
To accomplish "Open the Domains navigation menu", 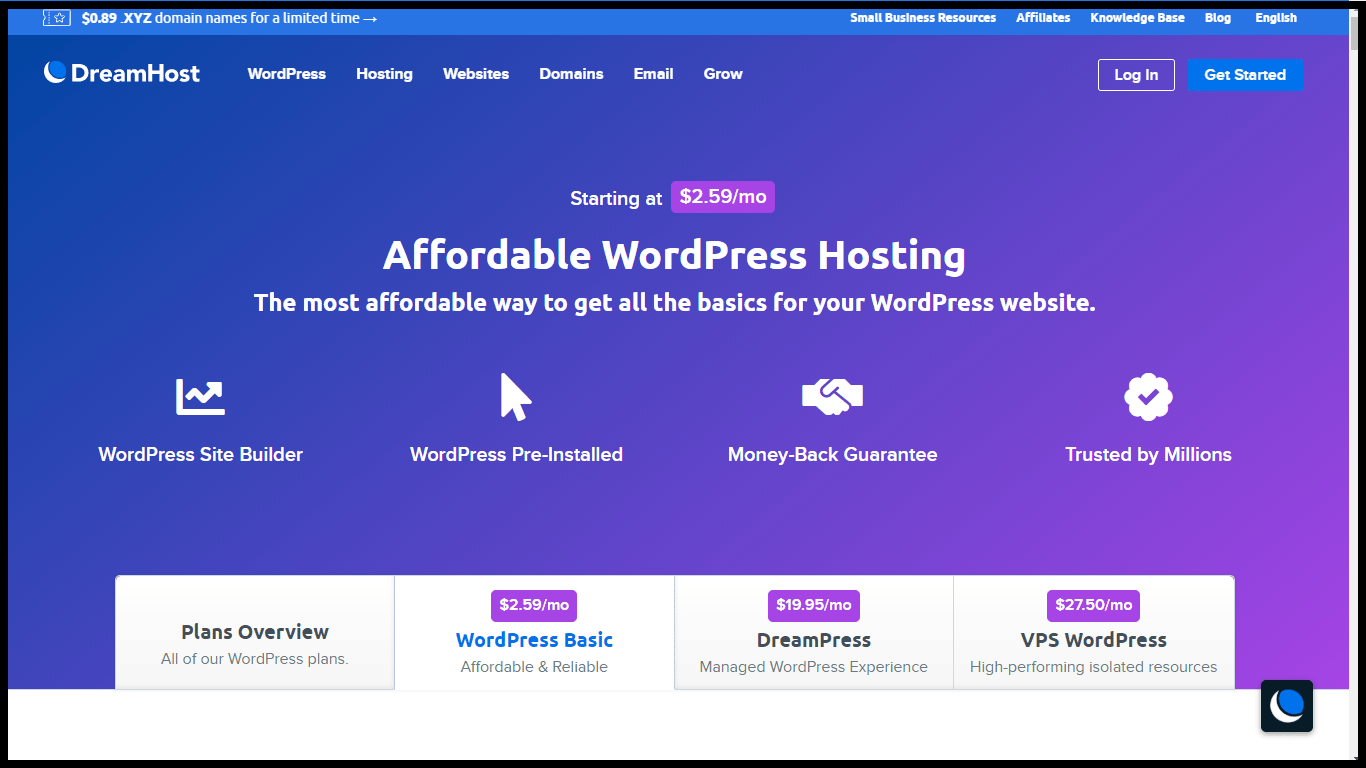I will pyautogui.click(x=571, y=74).
